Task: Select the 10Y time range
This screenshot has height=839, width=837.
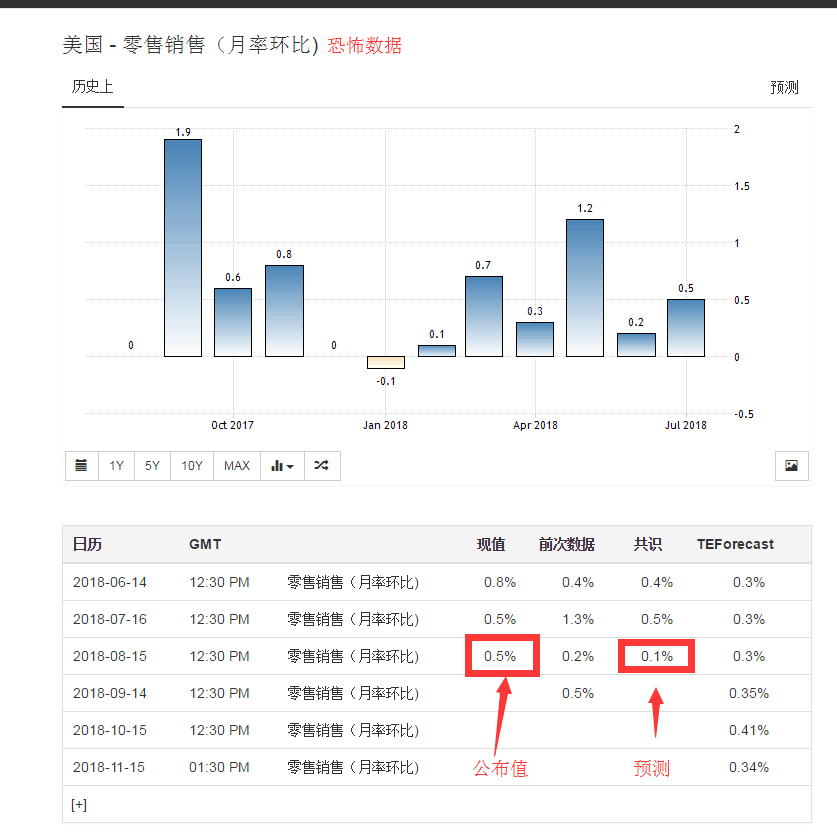Action: click(x=190, y=465)
